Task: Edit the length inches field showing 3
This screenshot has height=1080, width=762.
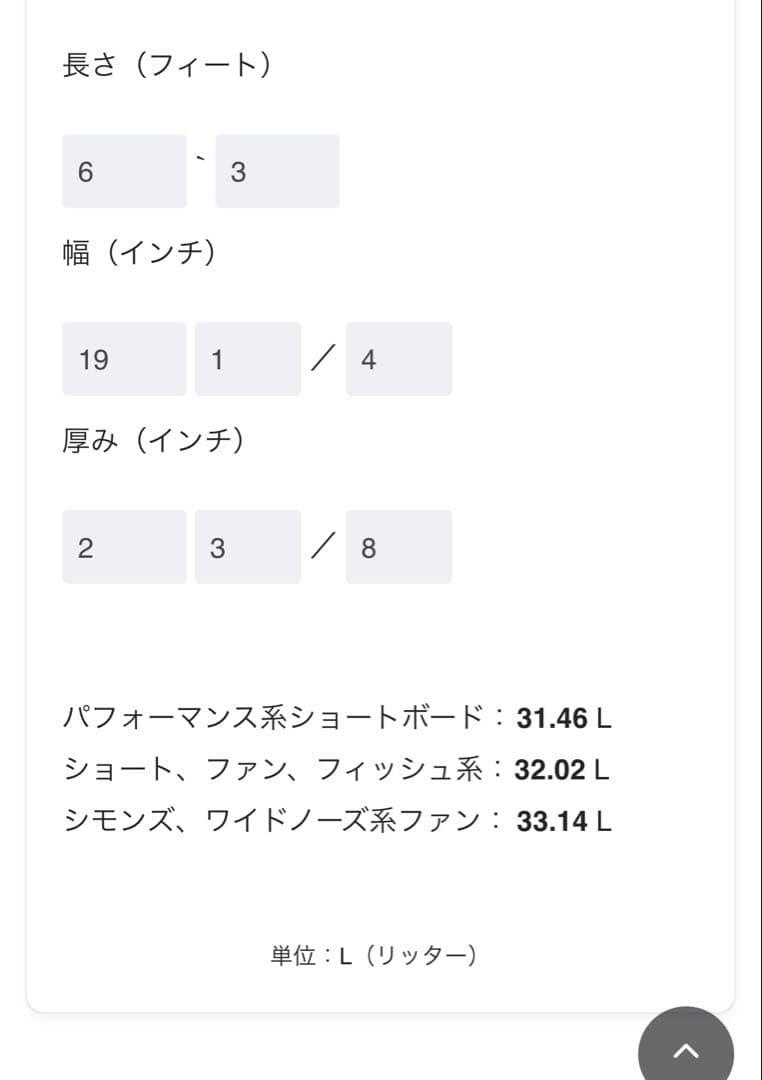Action: click(277, 171)
